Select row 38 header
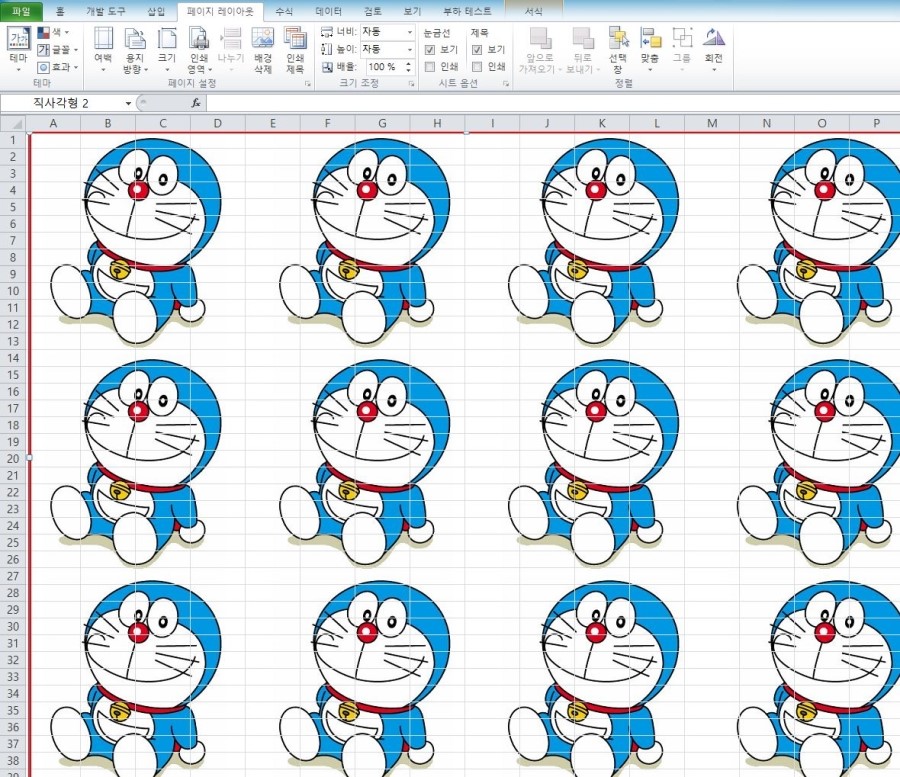The height and width of the screenshot is (777, 900). click(x=13, y=761)
